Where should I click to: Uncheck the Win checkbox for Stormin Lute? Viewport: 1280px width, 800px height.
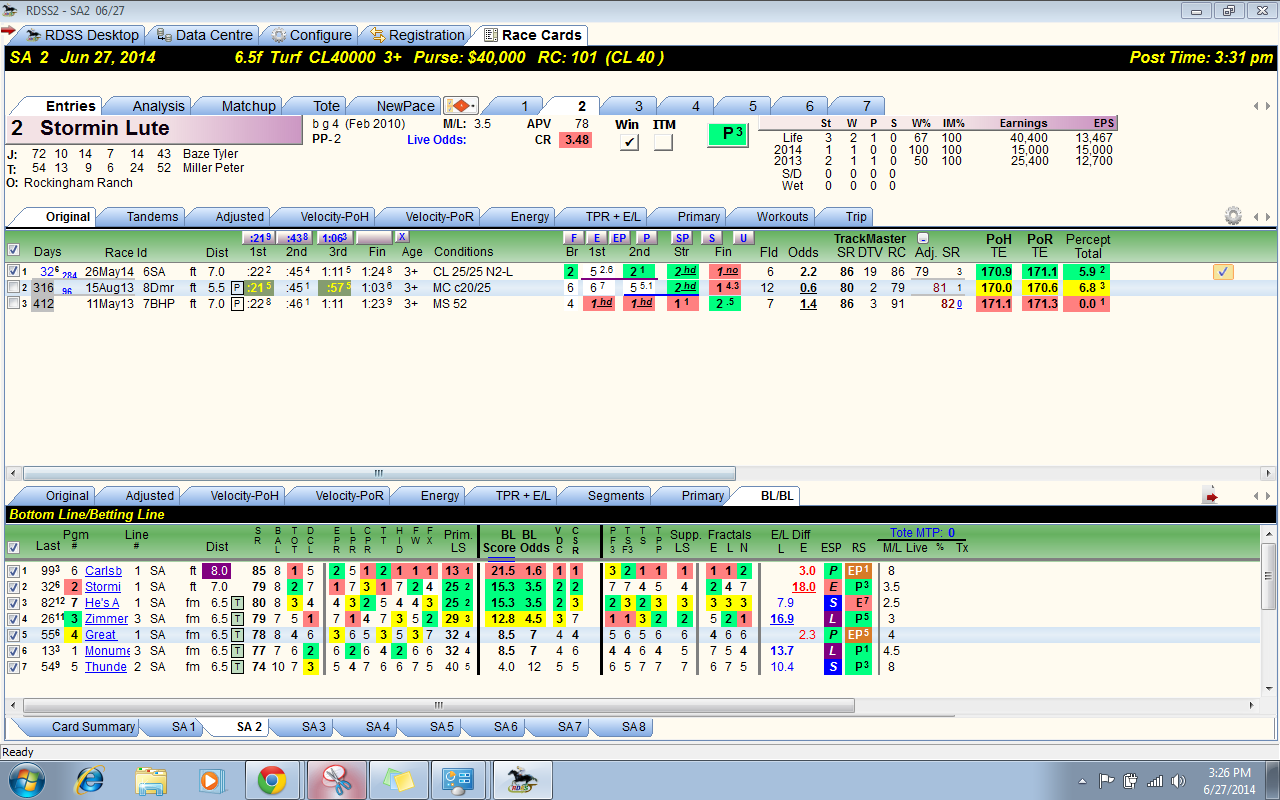(629, 142)
